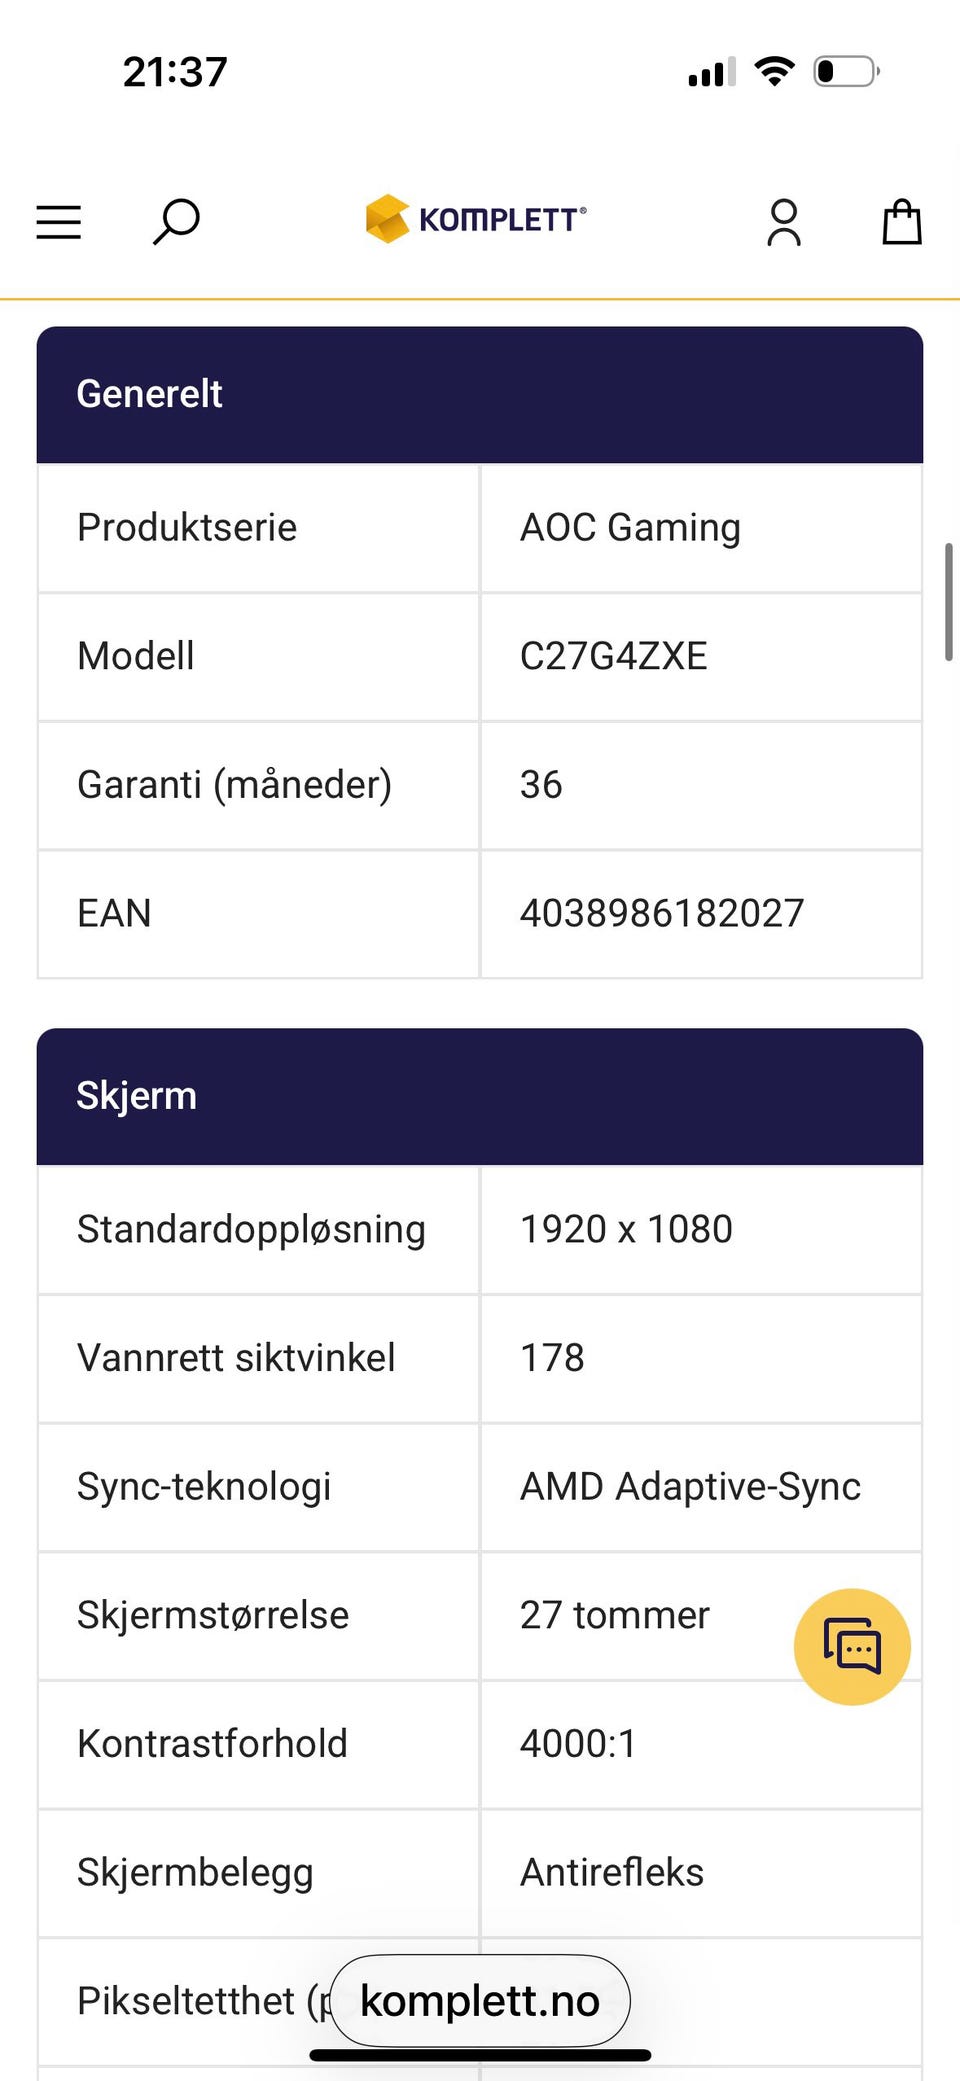Open the shopping bag cart
Viewport: 960px width, 2081px height.
pyautogui.click(x=902, y=221)
